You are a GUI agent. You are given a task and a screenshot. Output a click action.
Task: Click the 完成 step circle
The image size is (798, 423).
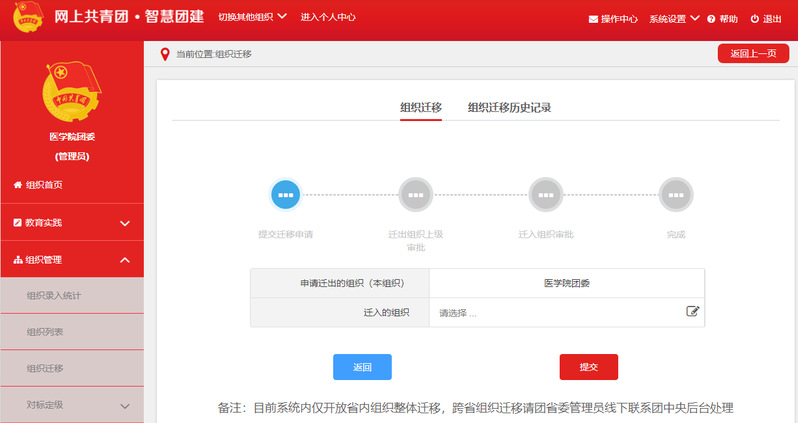(676, 194)
